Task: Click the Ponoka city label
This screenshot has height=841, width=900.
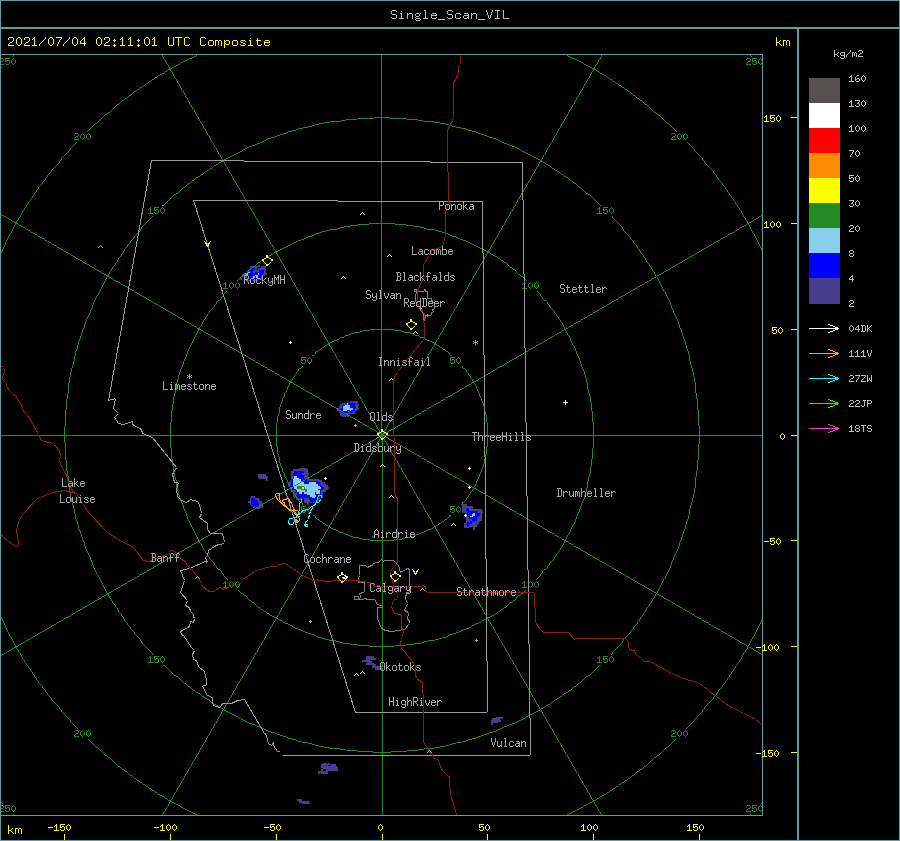Action: (456, 206)
